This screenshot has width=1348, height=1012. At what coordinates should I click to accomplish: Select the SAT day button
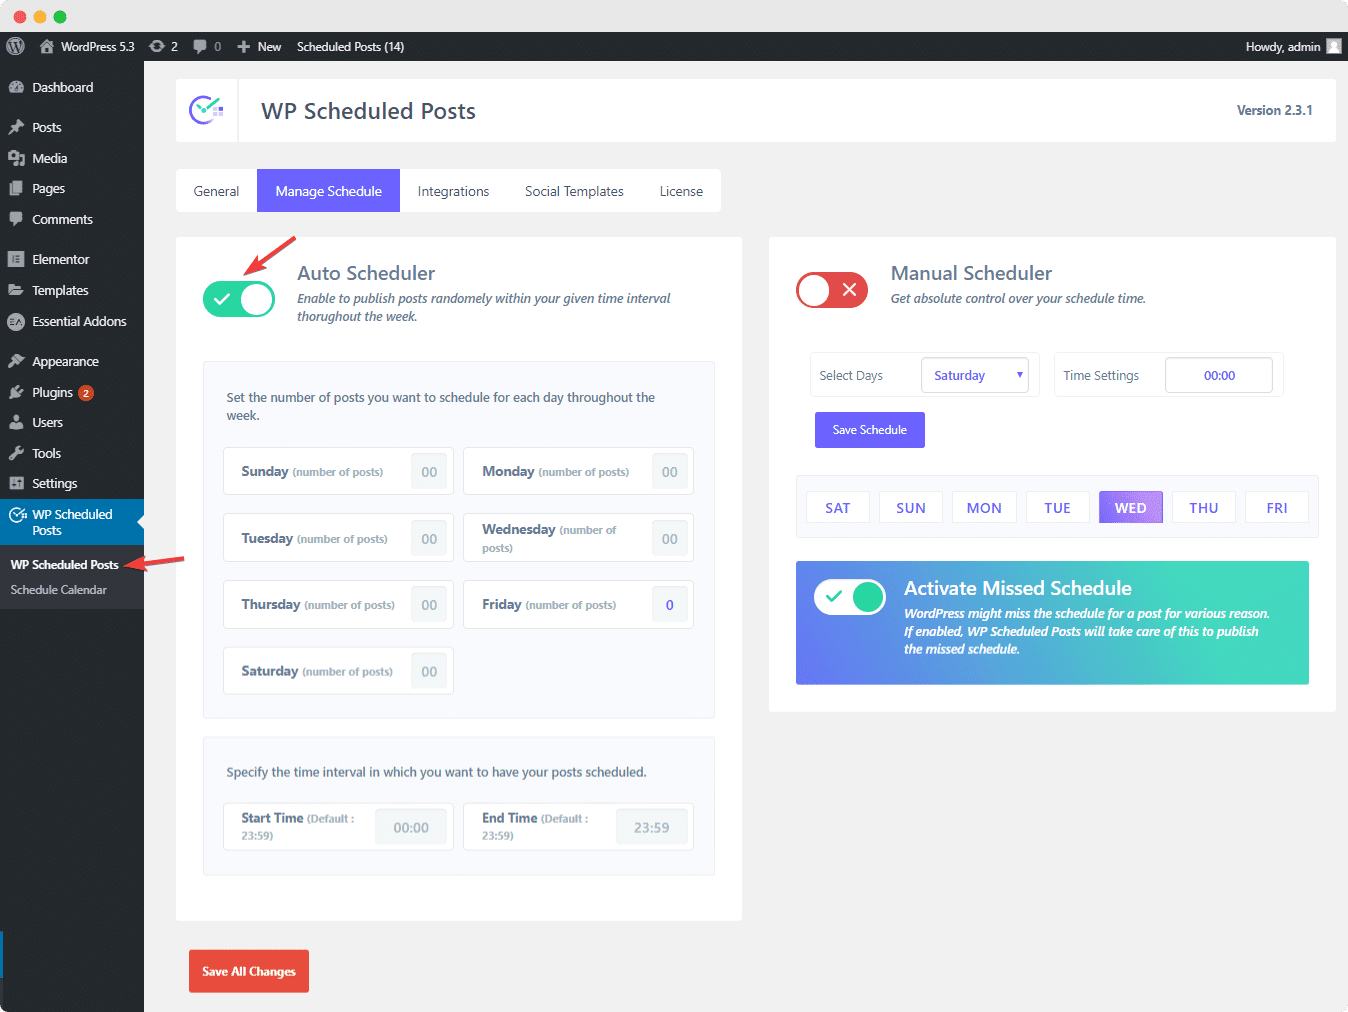[x=838, y=508]
